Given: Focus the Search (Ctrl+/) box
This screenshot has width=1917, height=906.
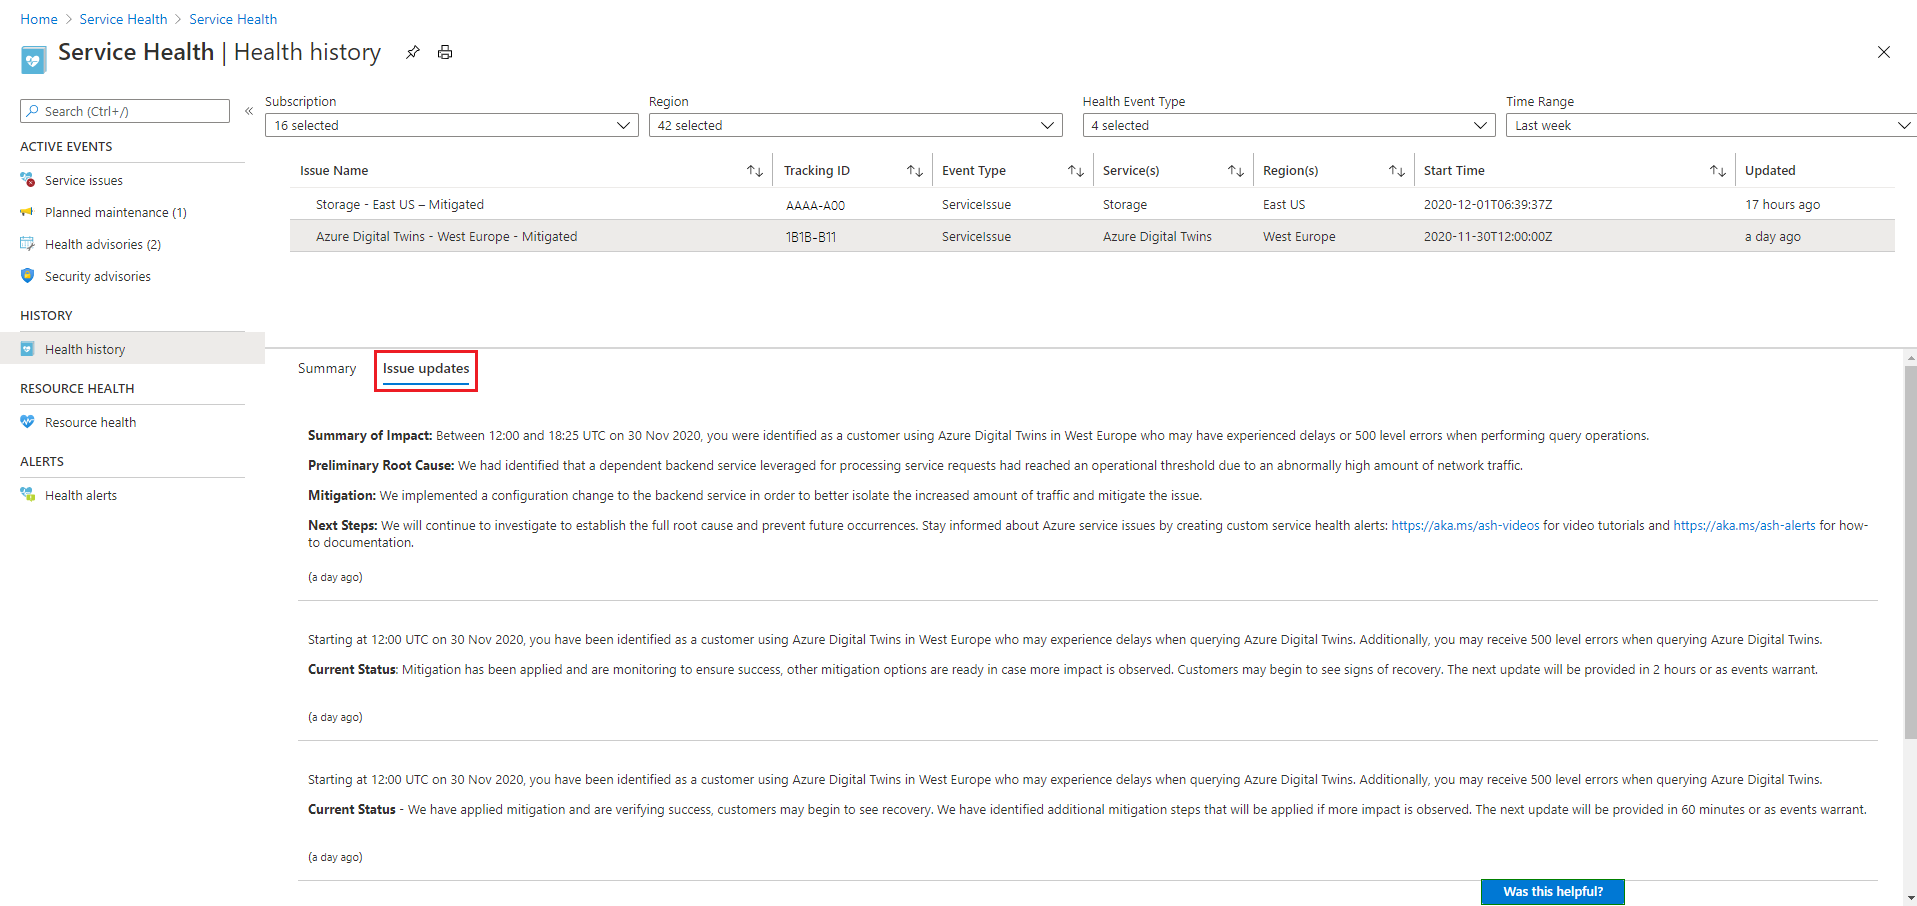Looking at the screenshot, I should [125, 111].
